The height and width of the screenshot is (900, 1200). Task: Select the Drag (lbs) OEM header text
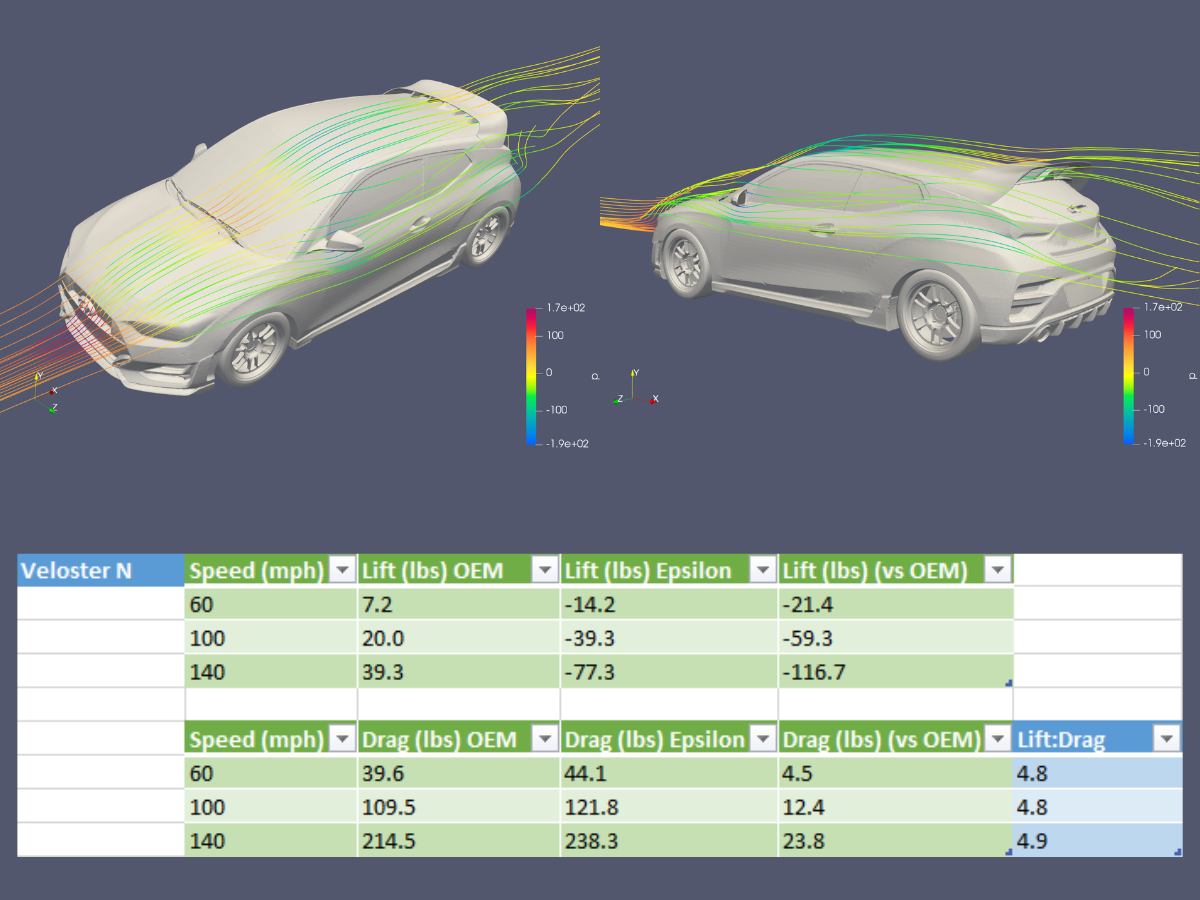(x=440, y=739)
